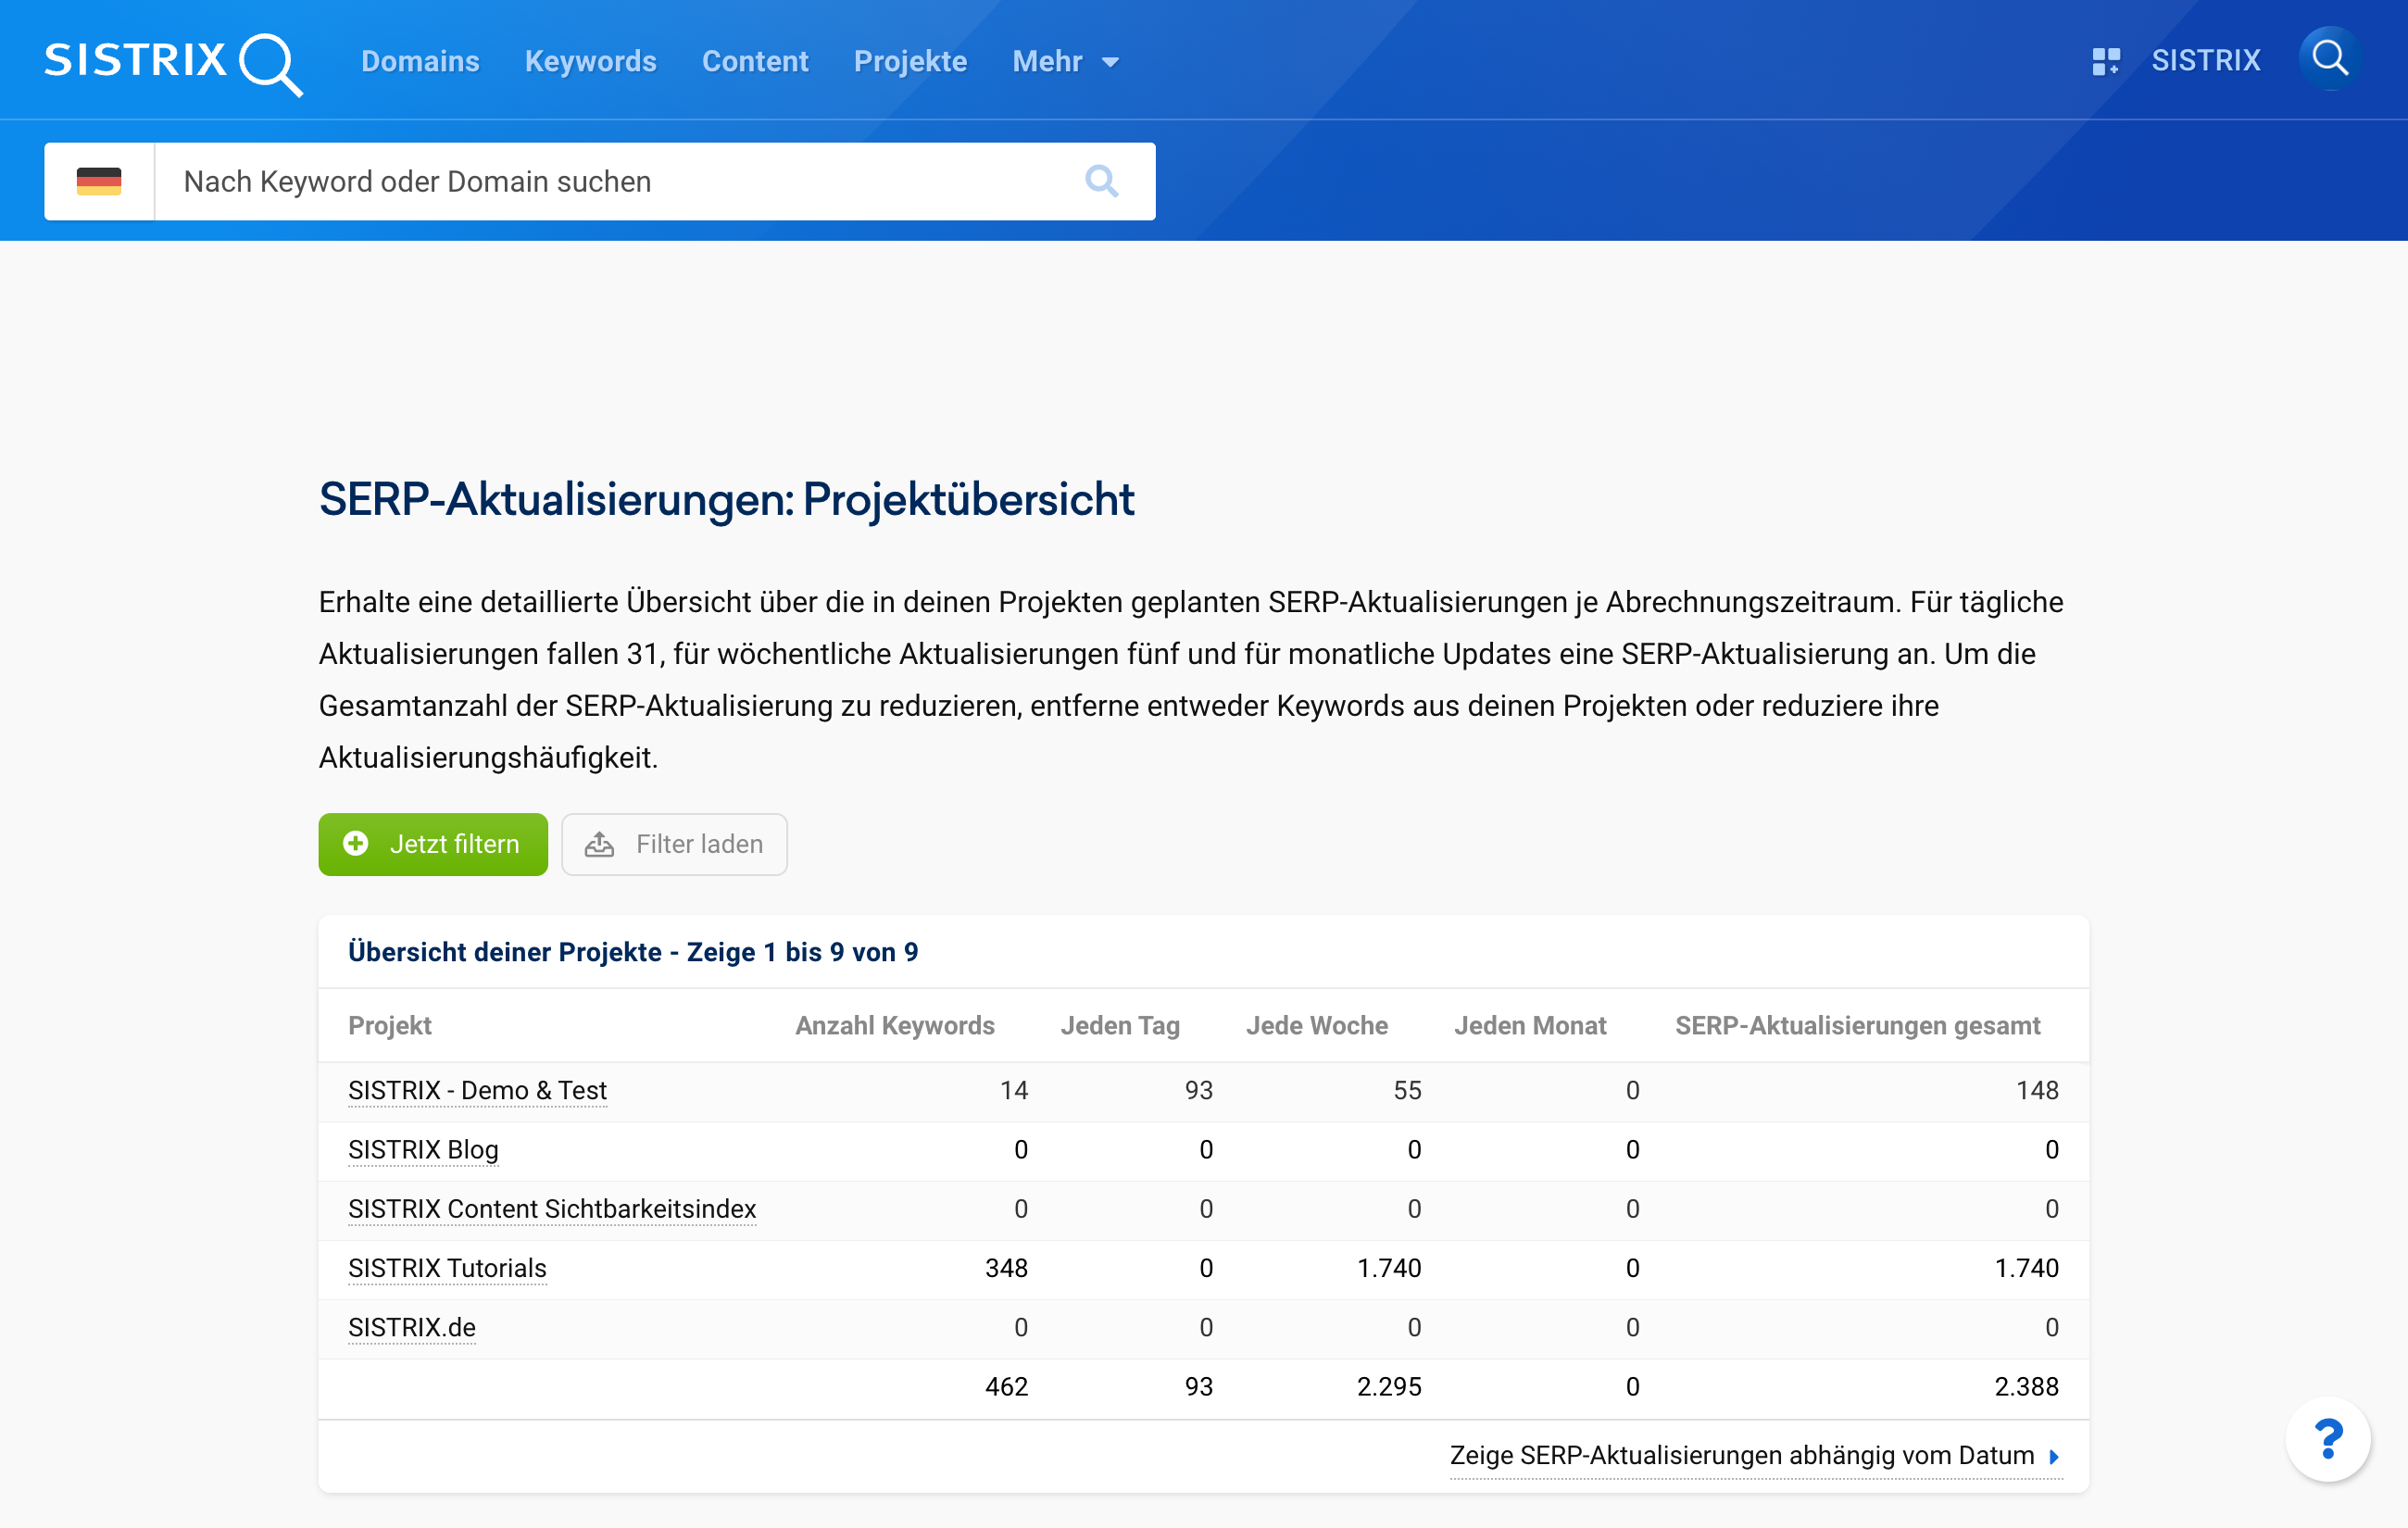Image resolution: width=2408 pixels, height=1528 pixels.
Task: Open the Domains menu
Action: click(x=420, y=61)
